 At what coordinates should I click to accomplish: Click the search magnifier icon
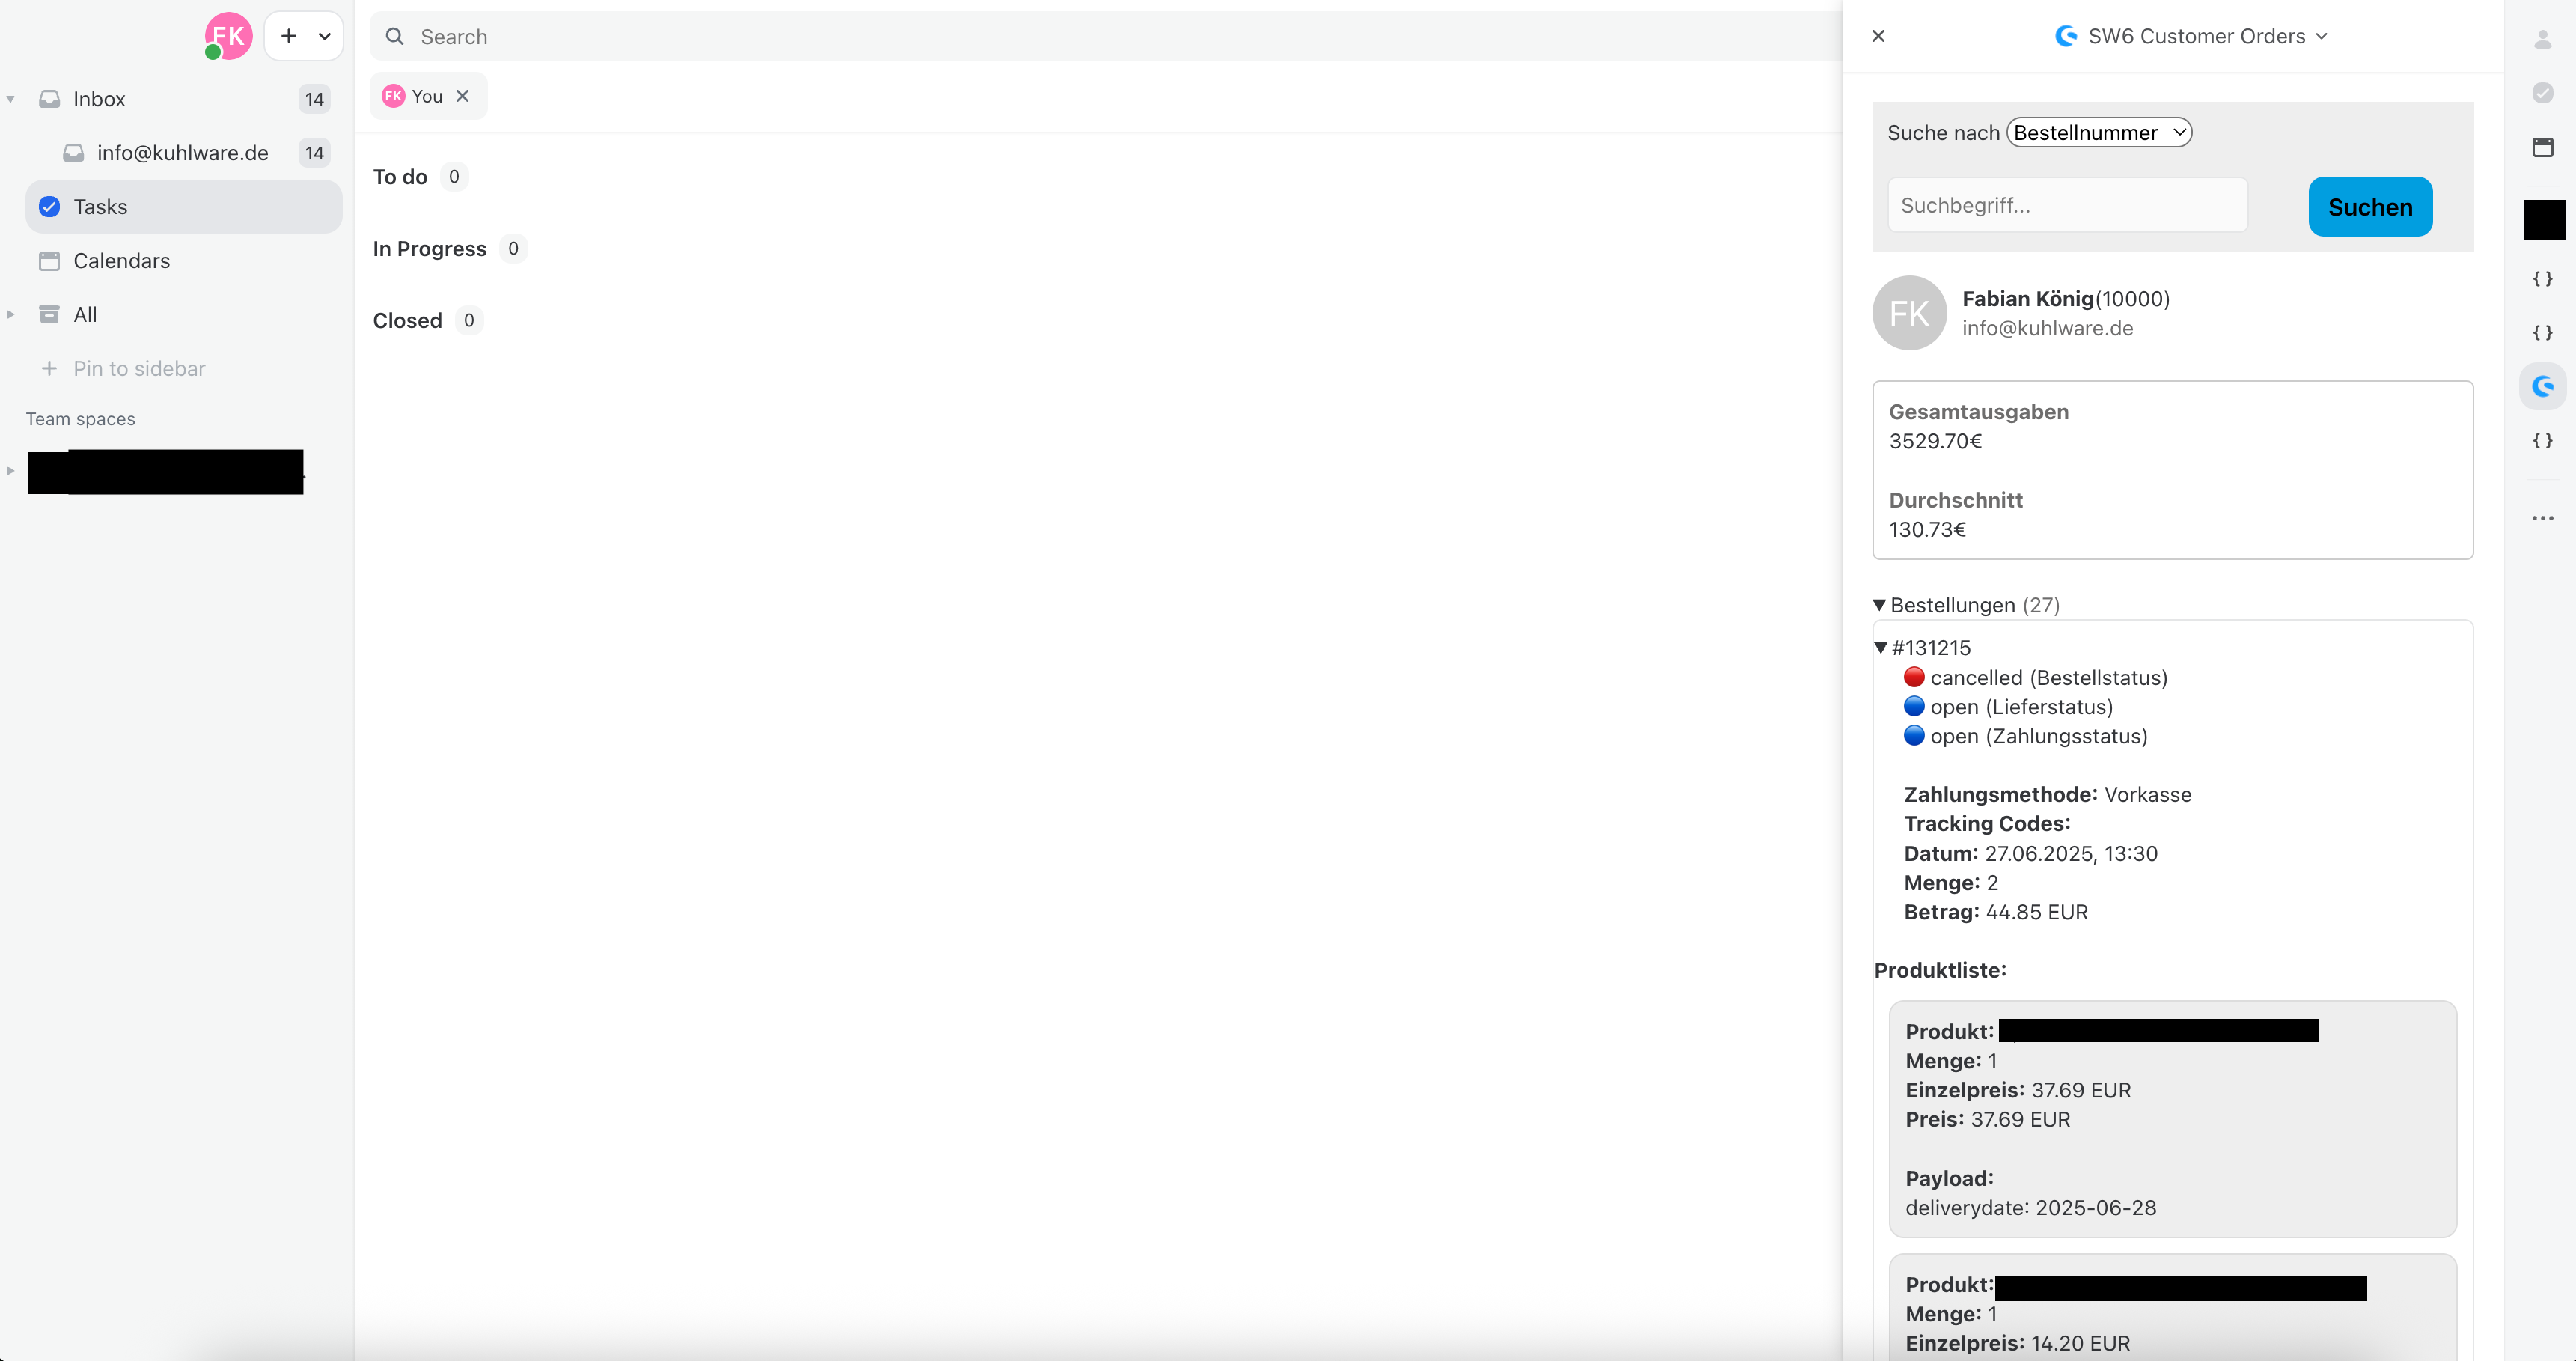pyautogui.click(x=395, y=36)
